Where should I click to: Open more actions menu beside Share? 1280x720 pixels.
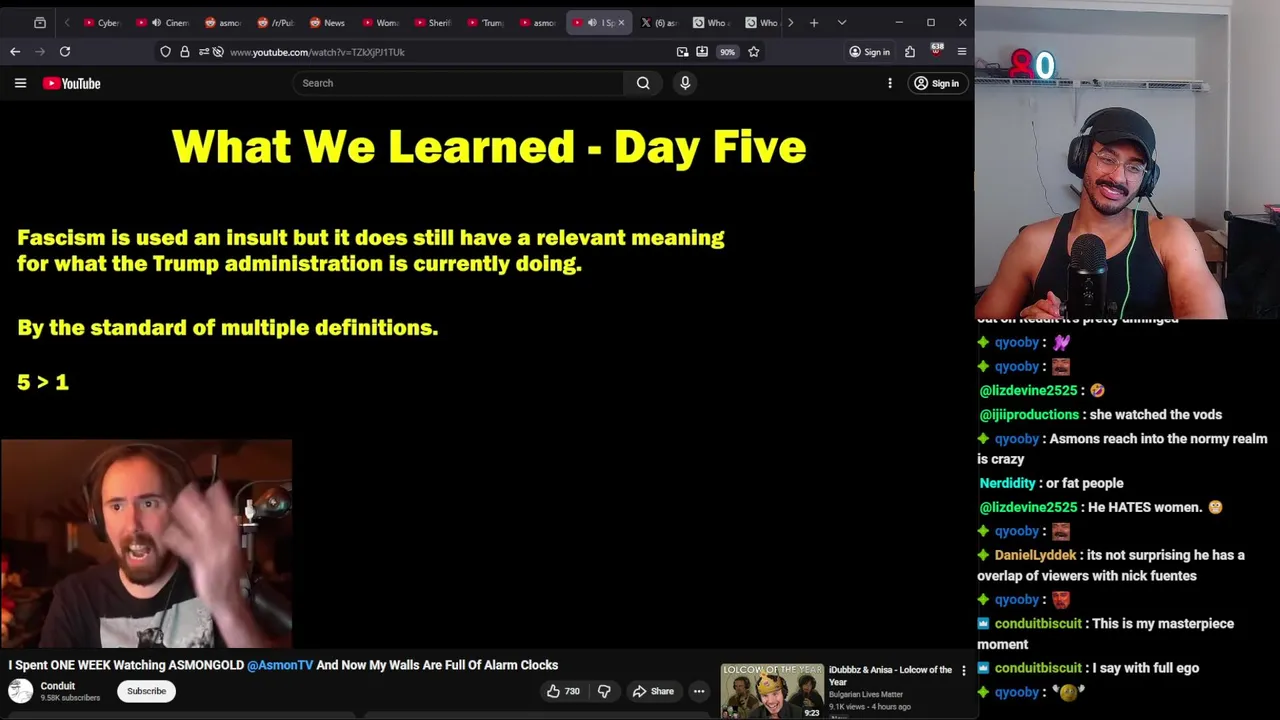coord(699,691)
